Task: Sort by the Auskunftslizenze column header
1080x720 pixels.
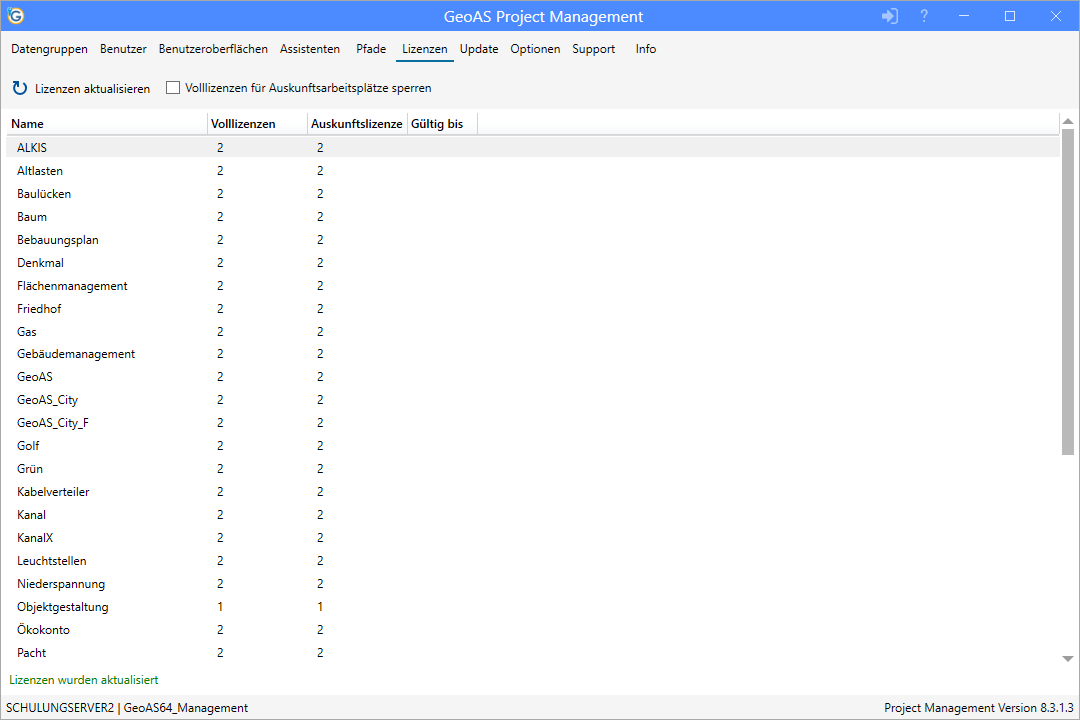Action: [357, 124]
